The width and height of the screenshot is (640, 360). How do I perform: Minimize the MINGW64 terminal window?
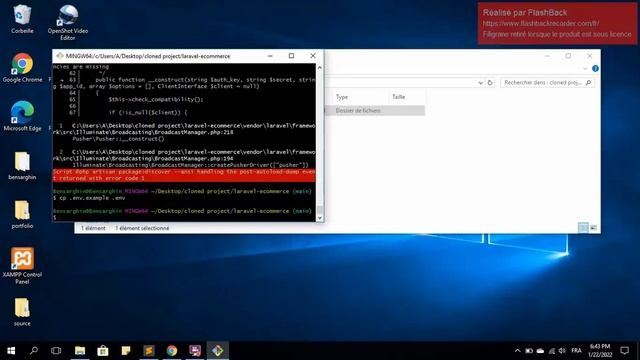[x=270, y=56]
